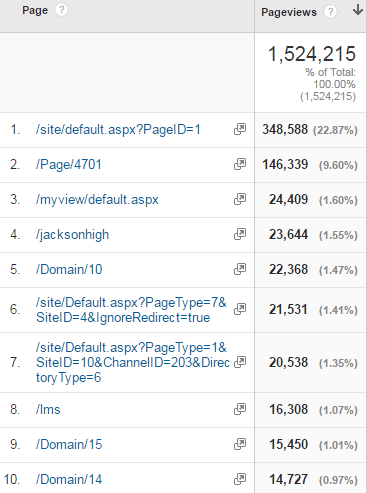Click pop-out icon beside /jacksonhigh
367x493 pixels.
(x=240, y=234)
